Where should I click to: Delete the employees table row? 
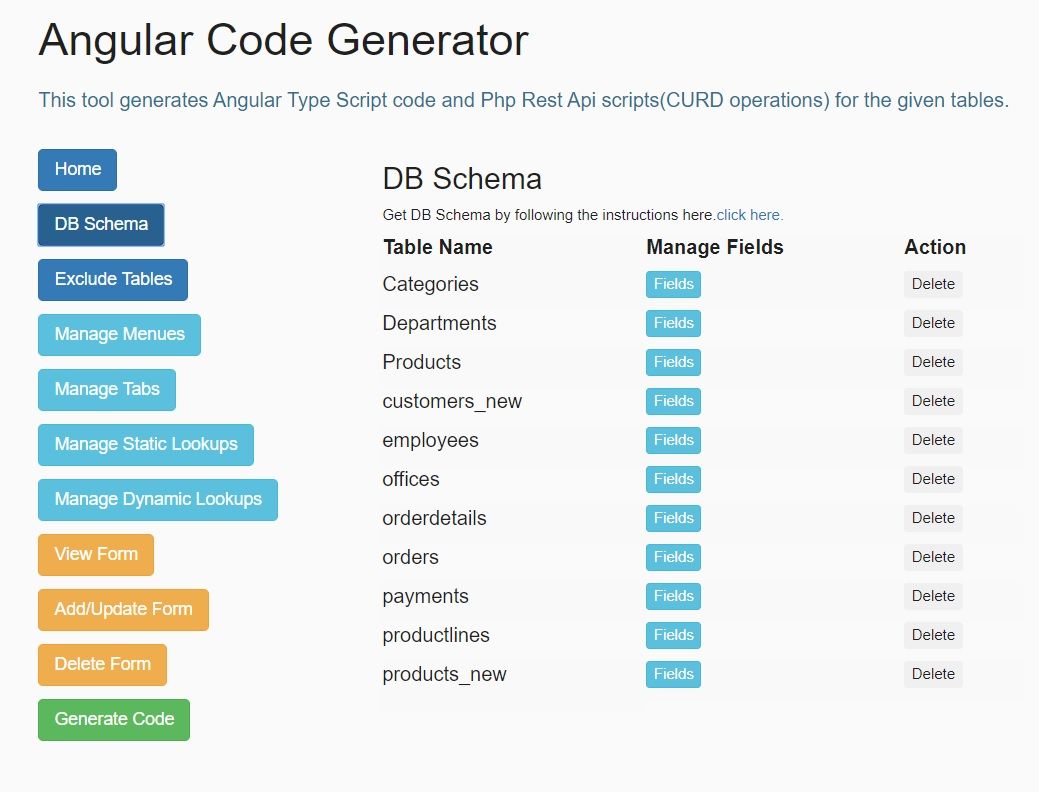tap(933, 441)
